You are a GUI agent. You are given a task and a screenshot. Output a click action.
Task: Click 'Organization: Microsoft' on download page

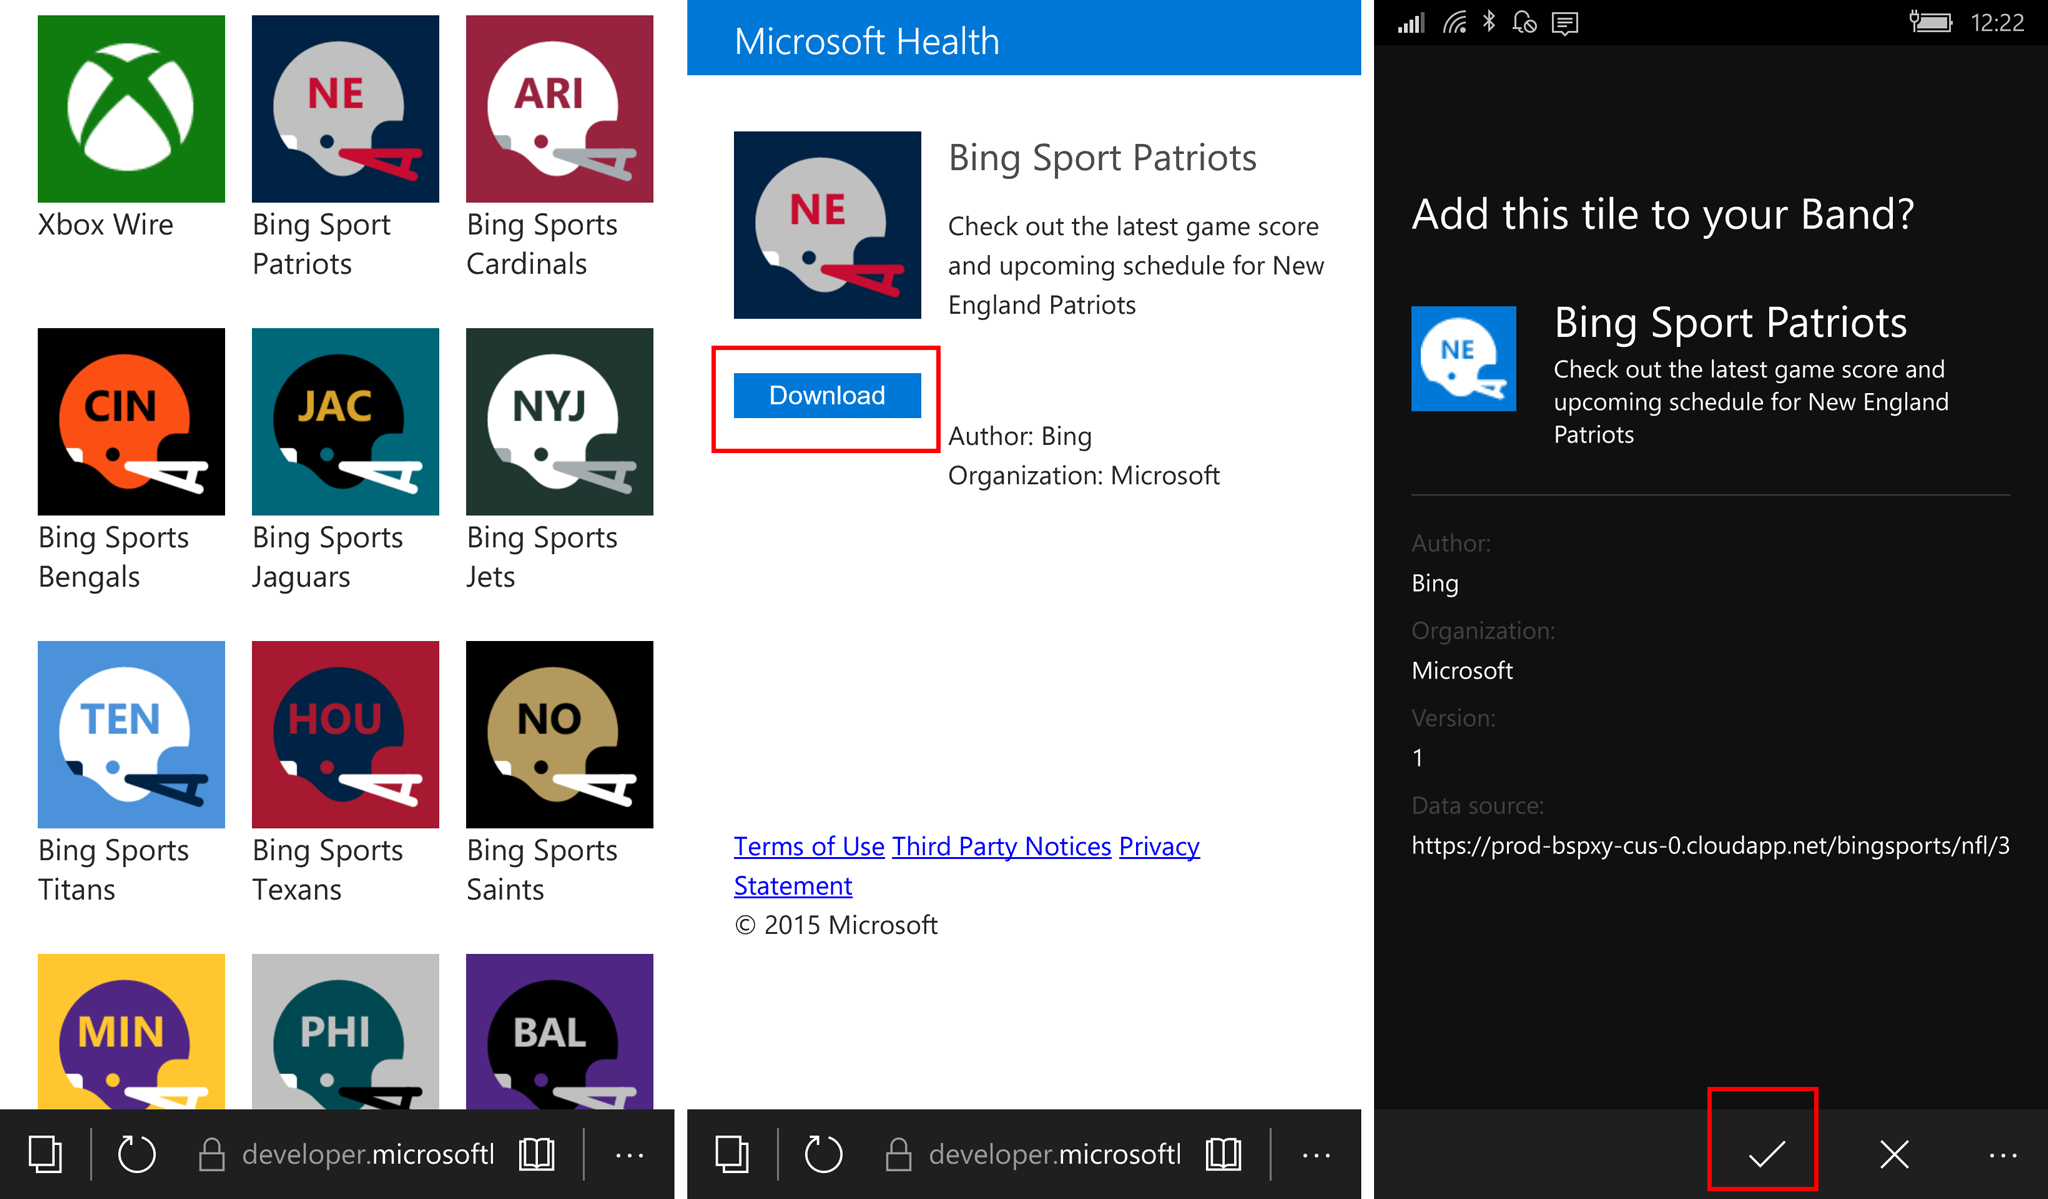coord(1084,475)
